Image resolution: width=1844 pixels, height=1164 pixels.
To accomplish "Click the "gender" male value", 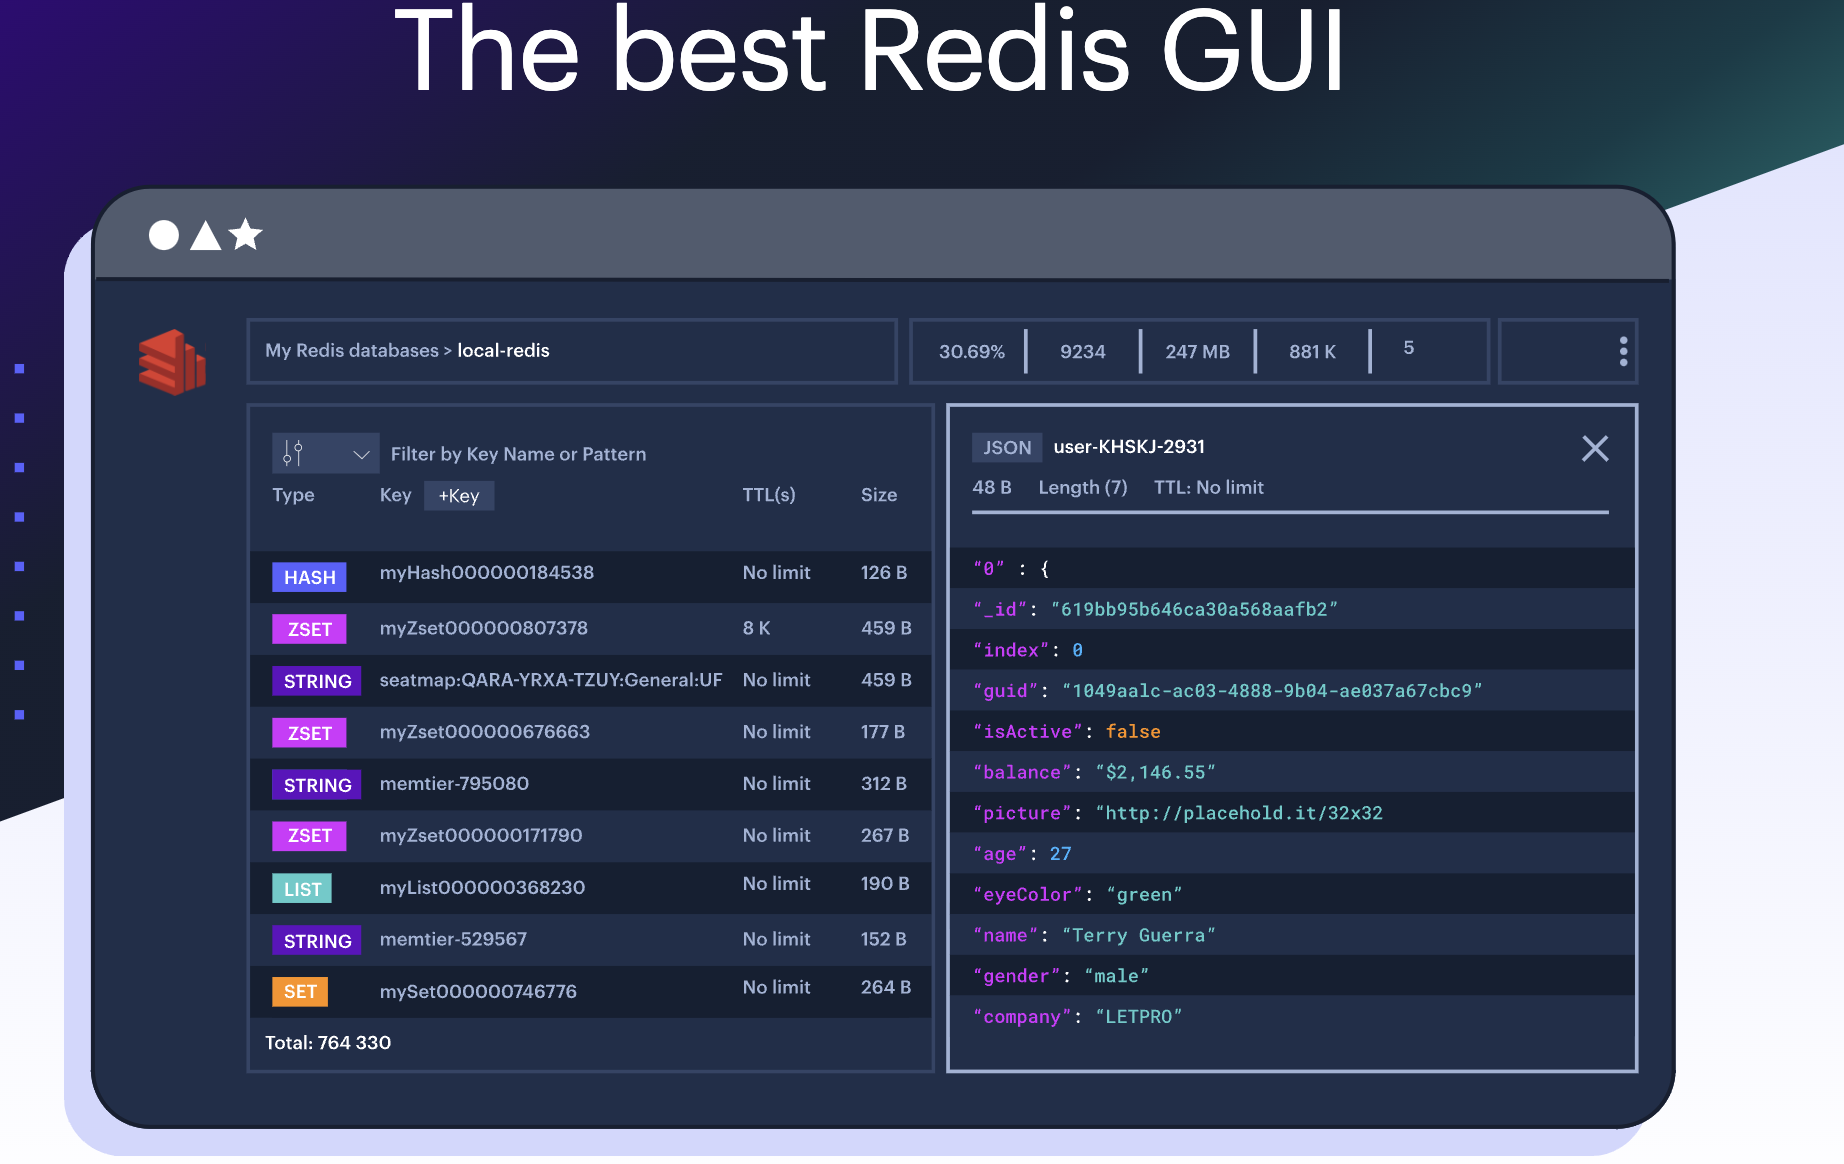I will (x=1116, y=977).
